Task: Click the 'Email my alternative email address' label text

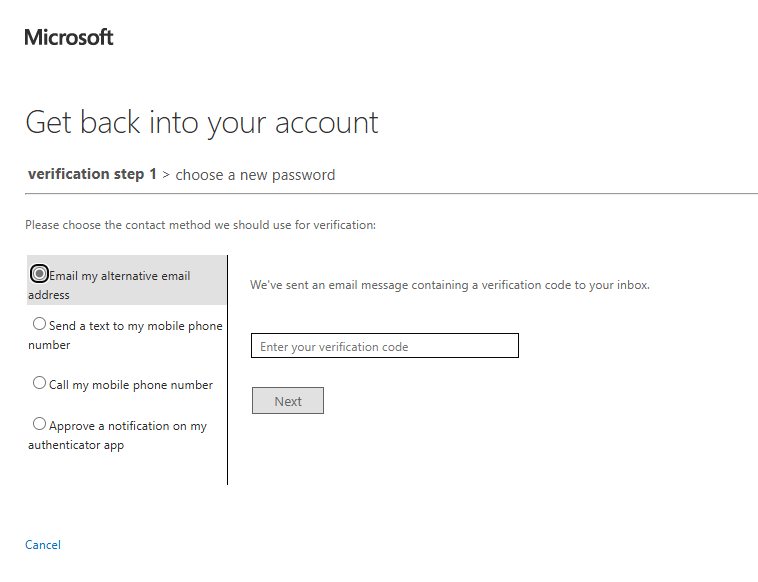Action: point(119,276)
